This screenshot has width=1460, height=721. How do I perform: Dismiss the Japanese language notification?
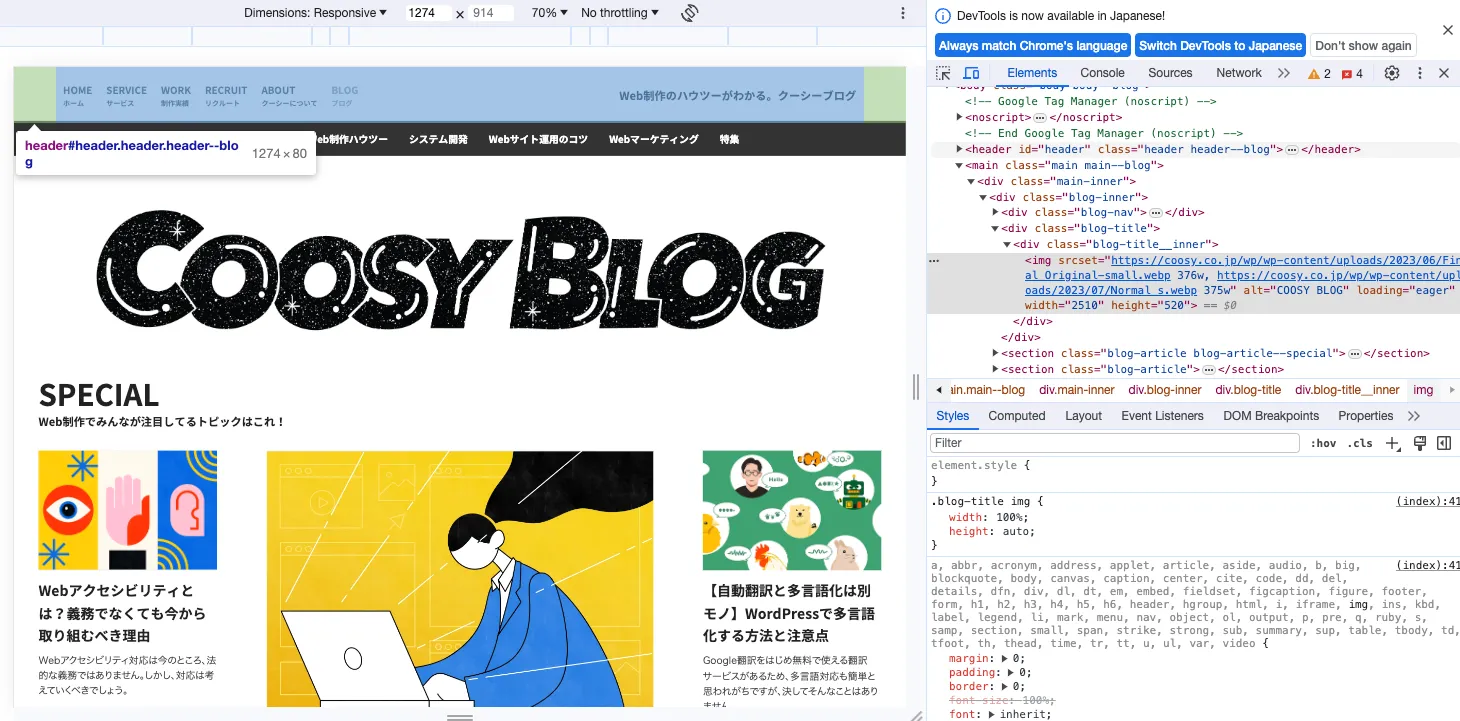coord(1447,30)
